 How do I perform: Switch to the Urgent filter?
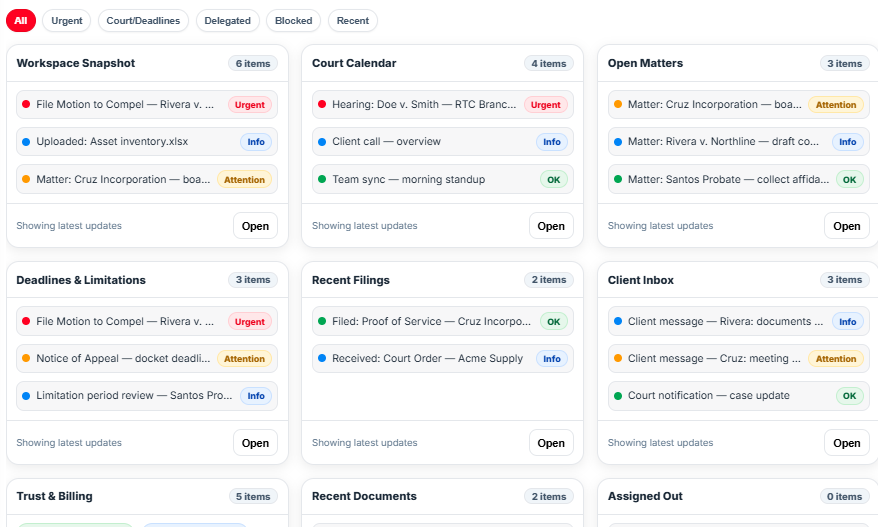[x=67, y=20]
